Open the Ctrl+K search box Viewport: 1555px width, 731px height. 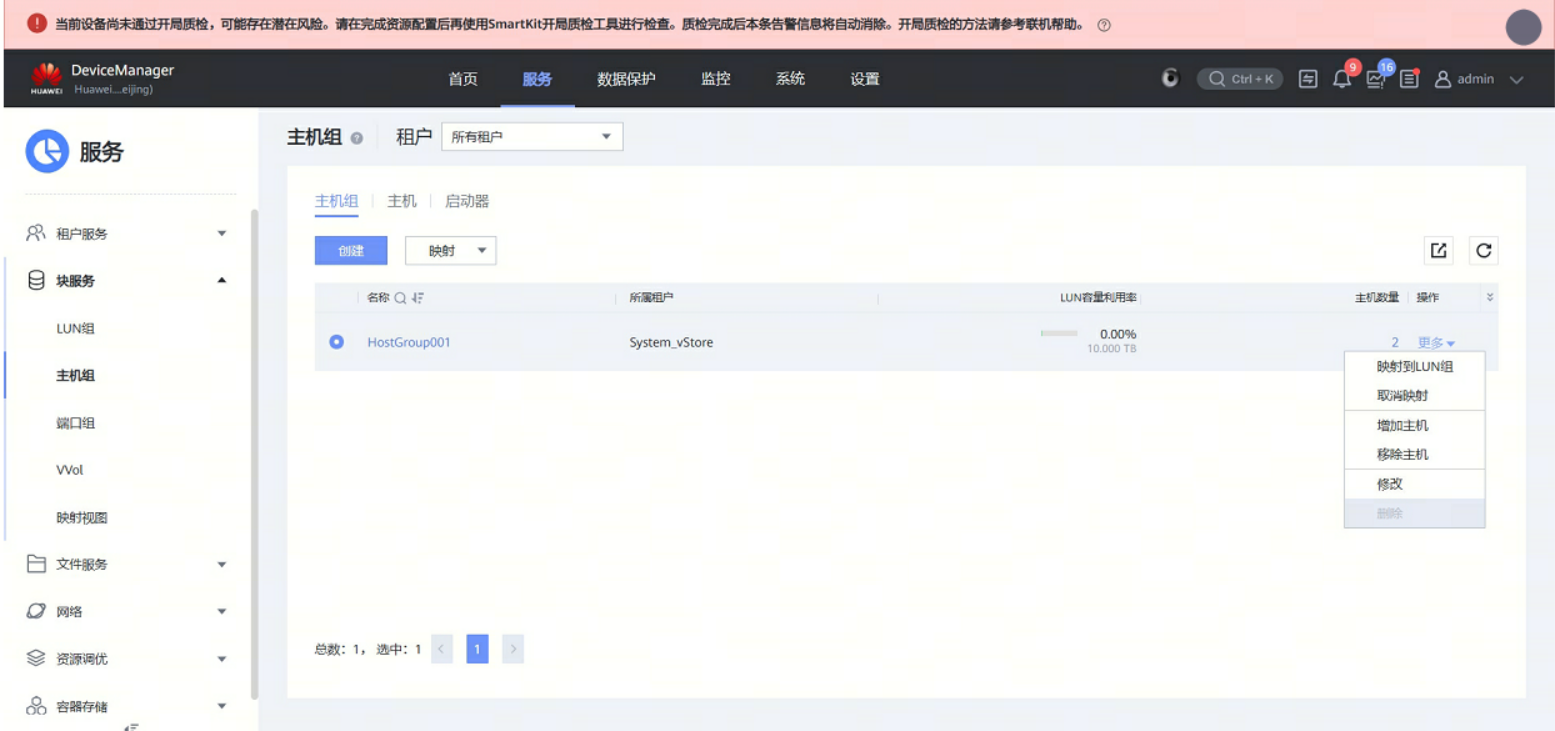1240,79
